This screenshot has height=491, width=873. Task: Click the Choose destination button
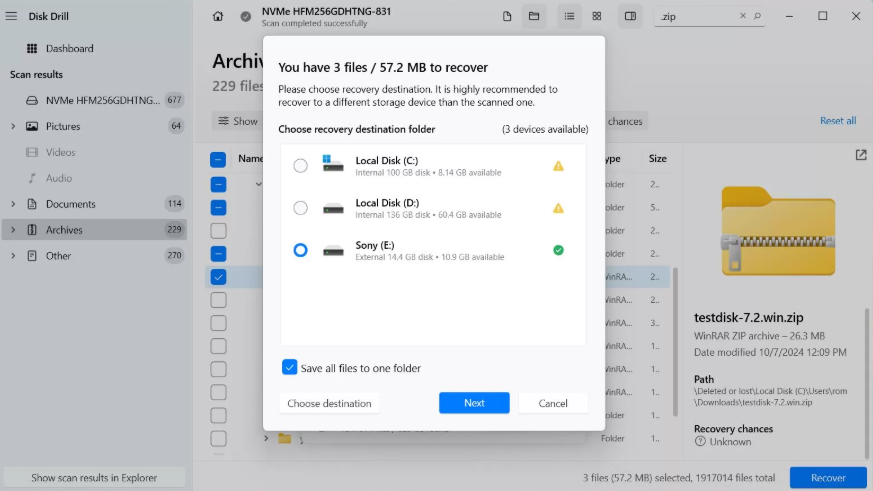click(x=329, y=403)
